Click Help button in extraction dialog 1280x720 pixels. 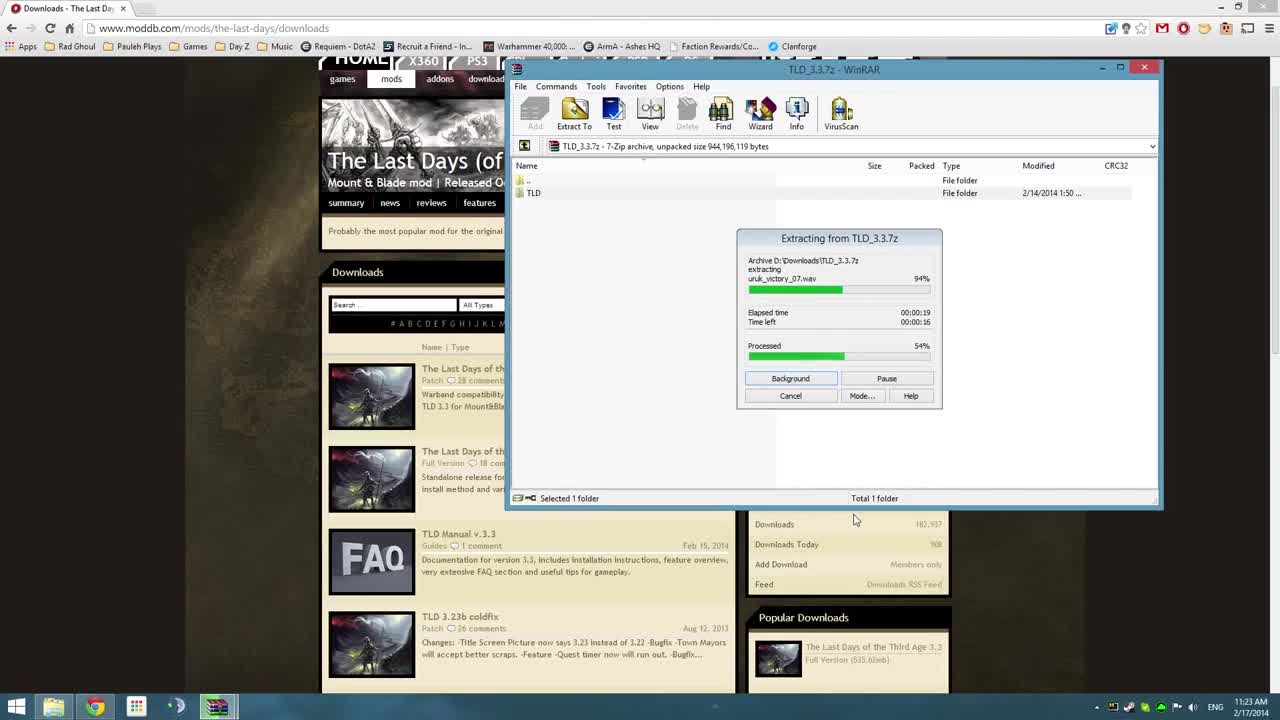tap(911, 396)
